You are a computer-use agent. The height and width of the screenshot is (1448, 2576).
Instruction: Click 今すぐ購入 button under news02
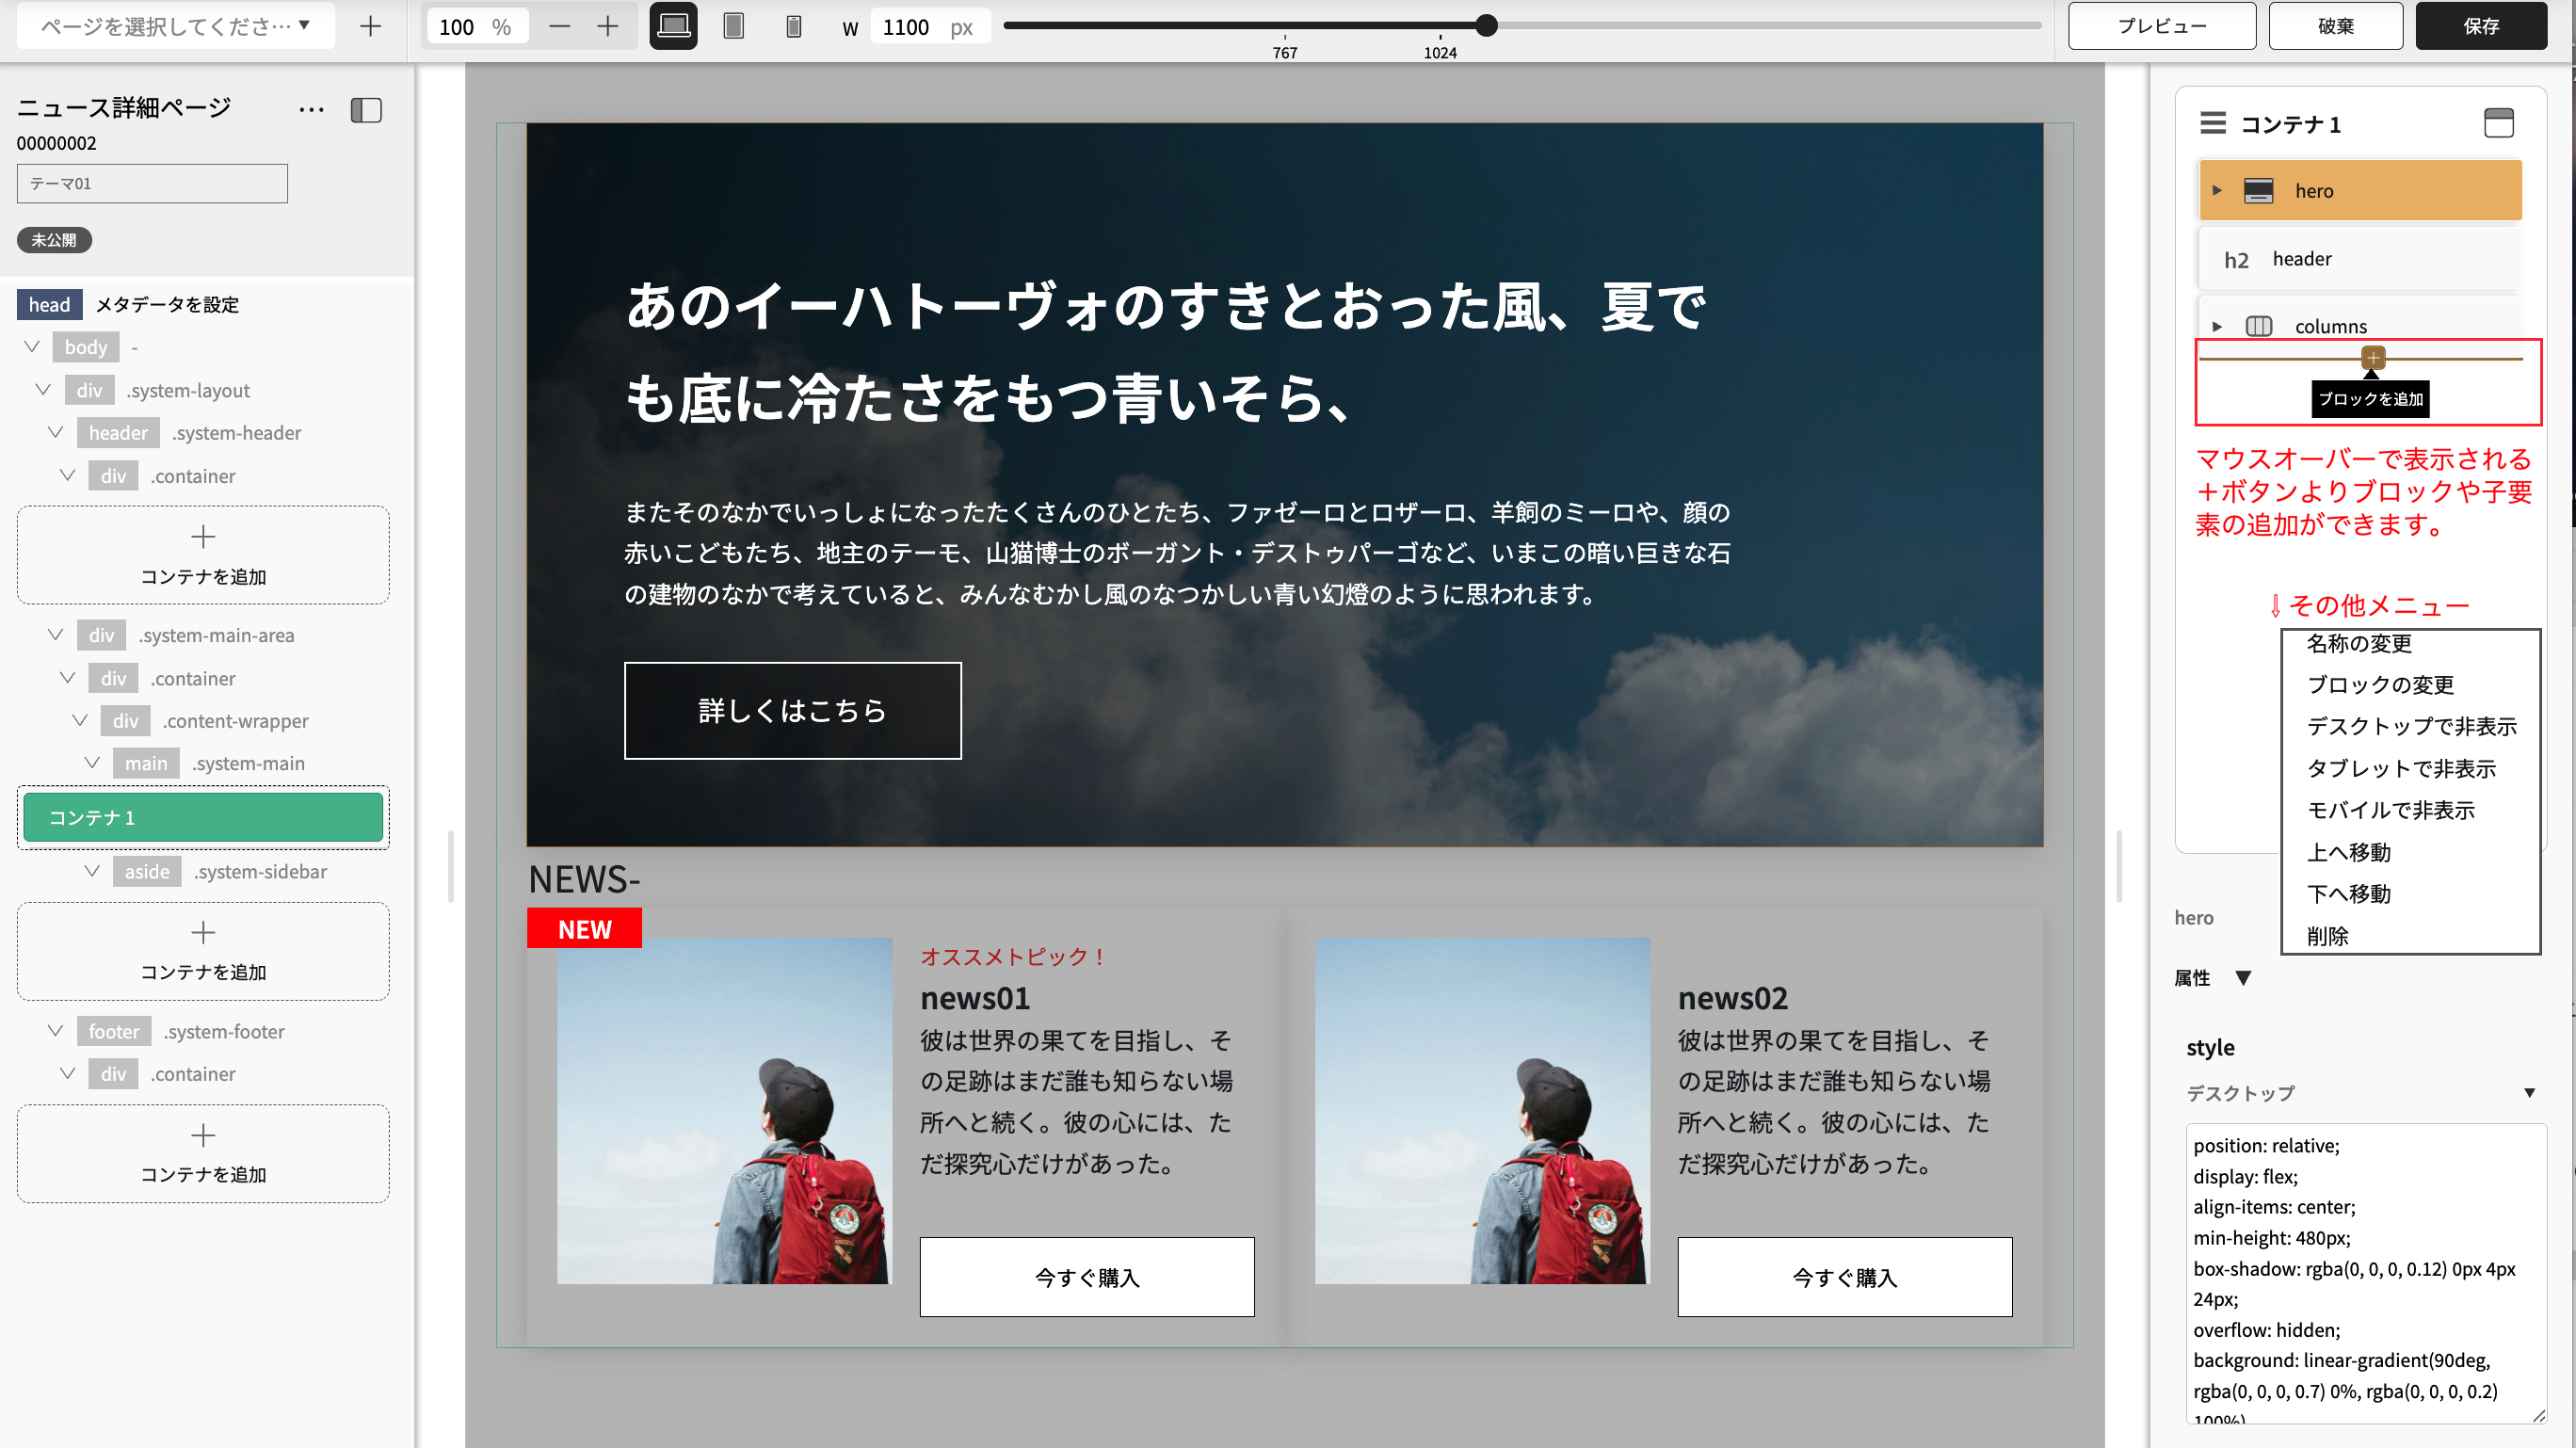(x=1844, y=1277)
